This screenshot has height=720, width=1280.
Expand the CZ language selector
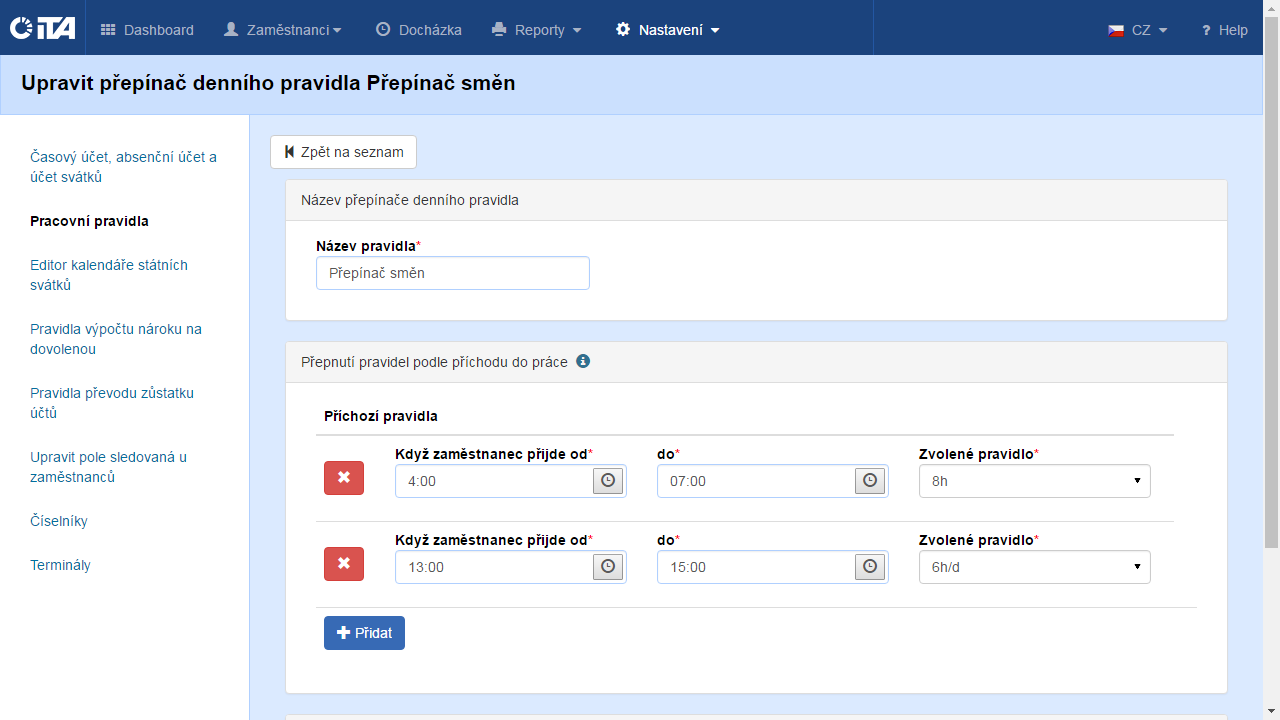pos(1138,30)
